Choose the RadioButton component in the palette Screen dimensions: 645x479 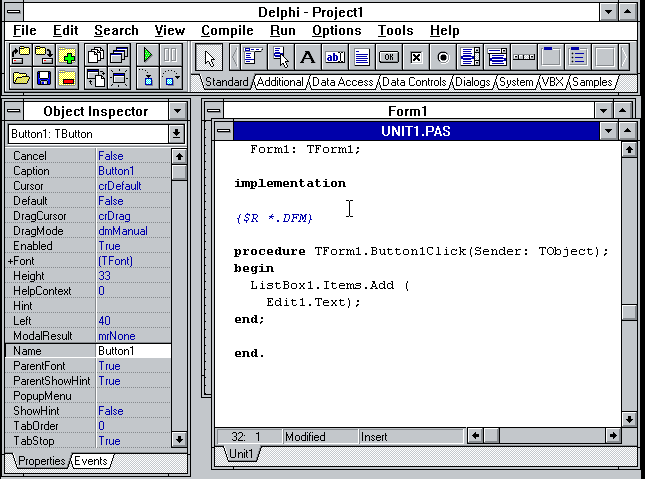point(443,56)
